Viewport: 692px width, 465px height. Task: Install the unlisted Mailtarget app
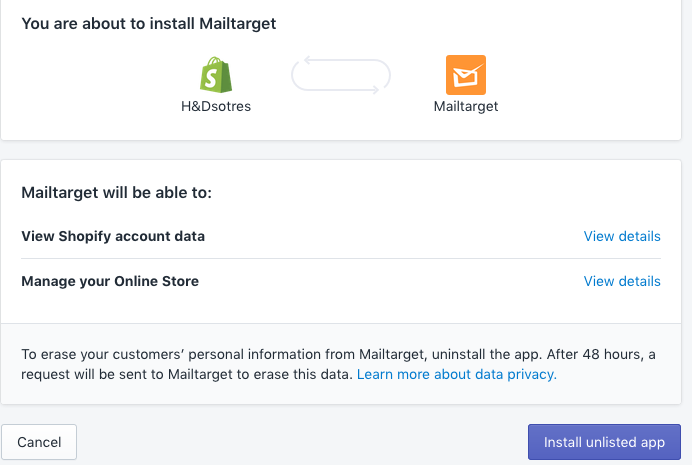tap(604, 442)
